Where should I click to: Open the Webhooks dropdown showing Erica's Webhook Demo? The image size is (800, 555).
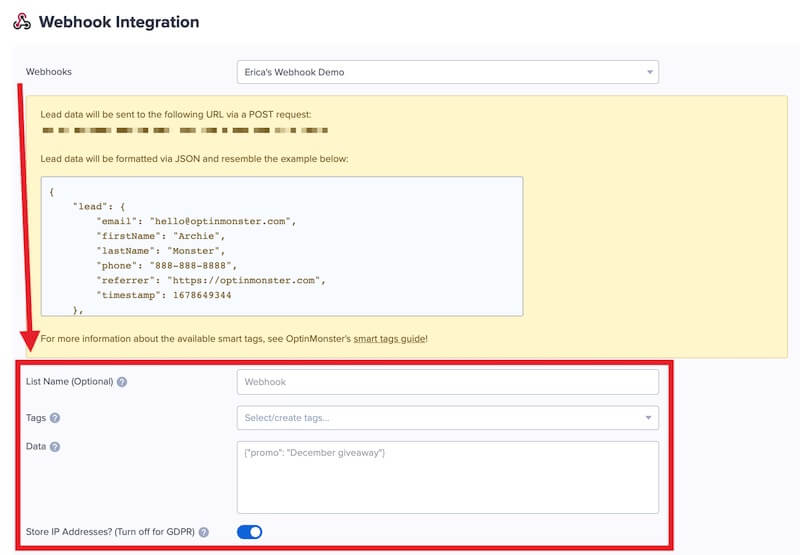pyautogui.click(x=447, y=72)
